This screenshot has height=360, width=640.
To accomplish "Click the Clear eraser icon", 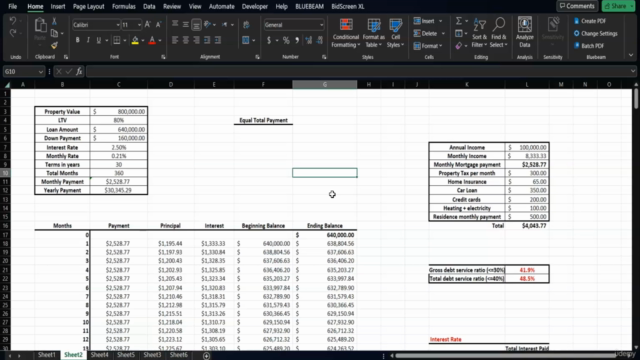I will 459,46.
